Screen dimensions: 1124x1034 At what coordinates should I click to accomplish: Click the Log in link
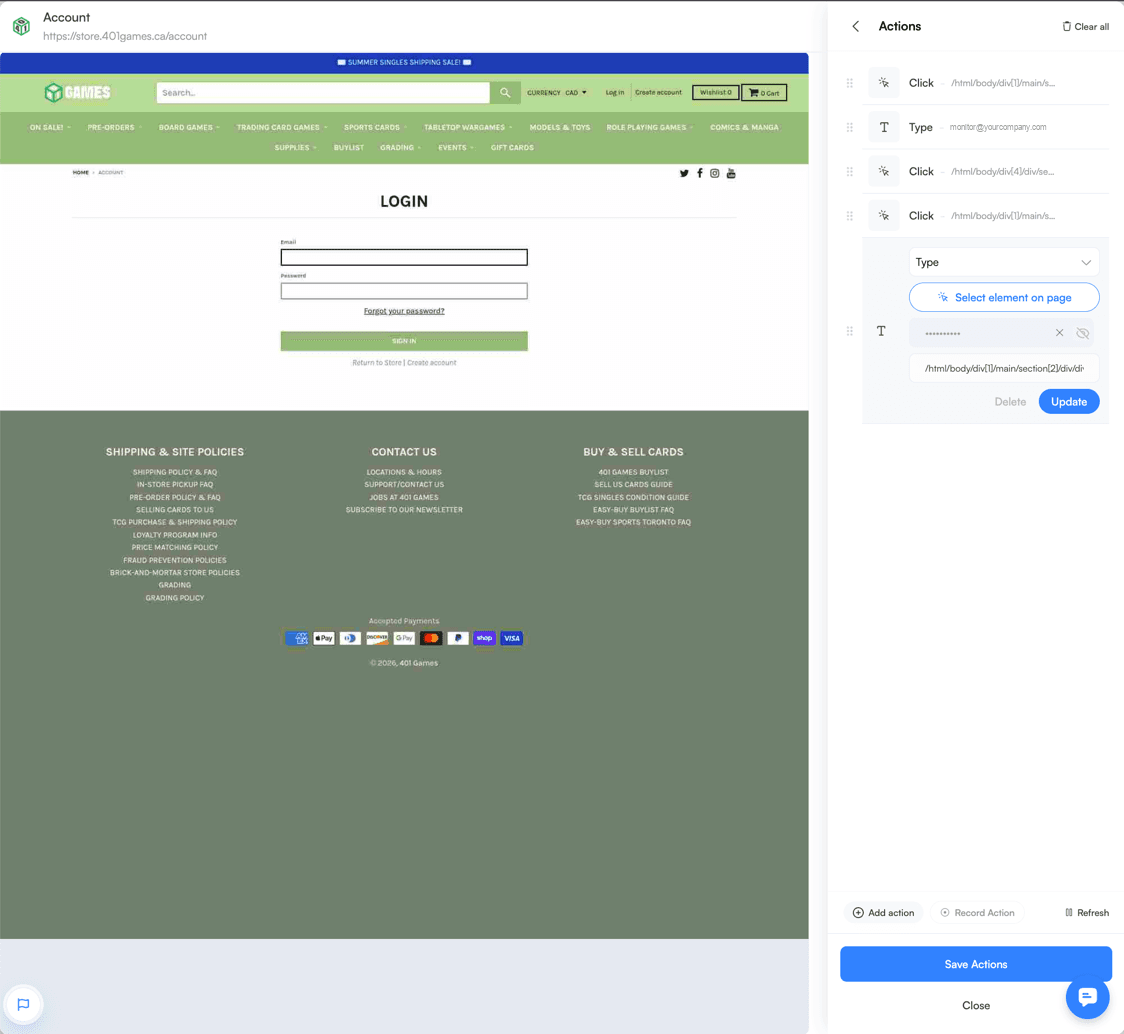pyautogui.click(x=614, y=93)
